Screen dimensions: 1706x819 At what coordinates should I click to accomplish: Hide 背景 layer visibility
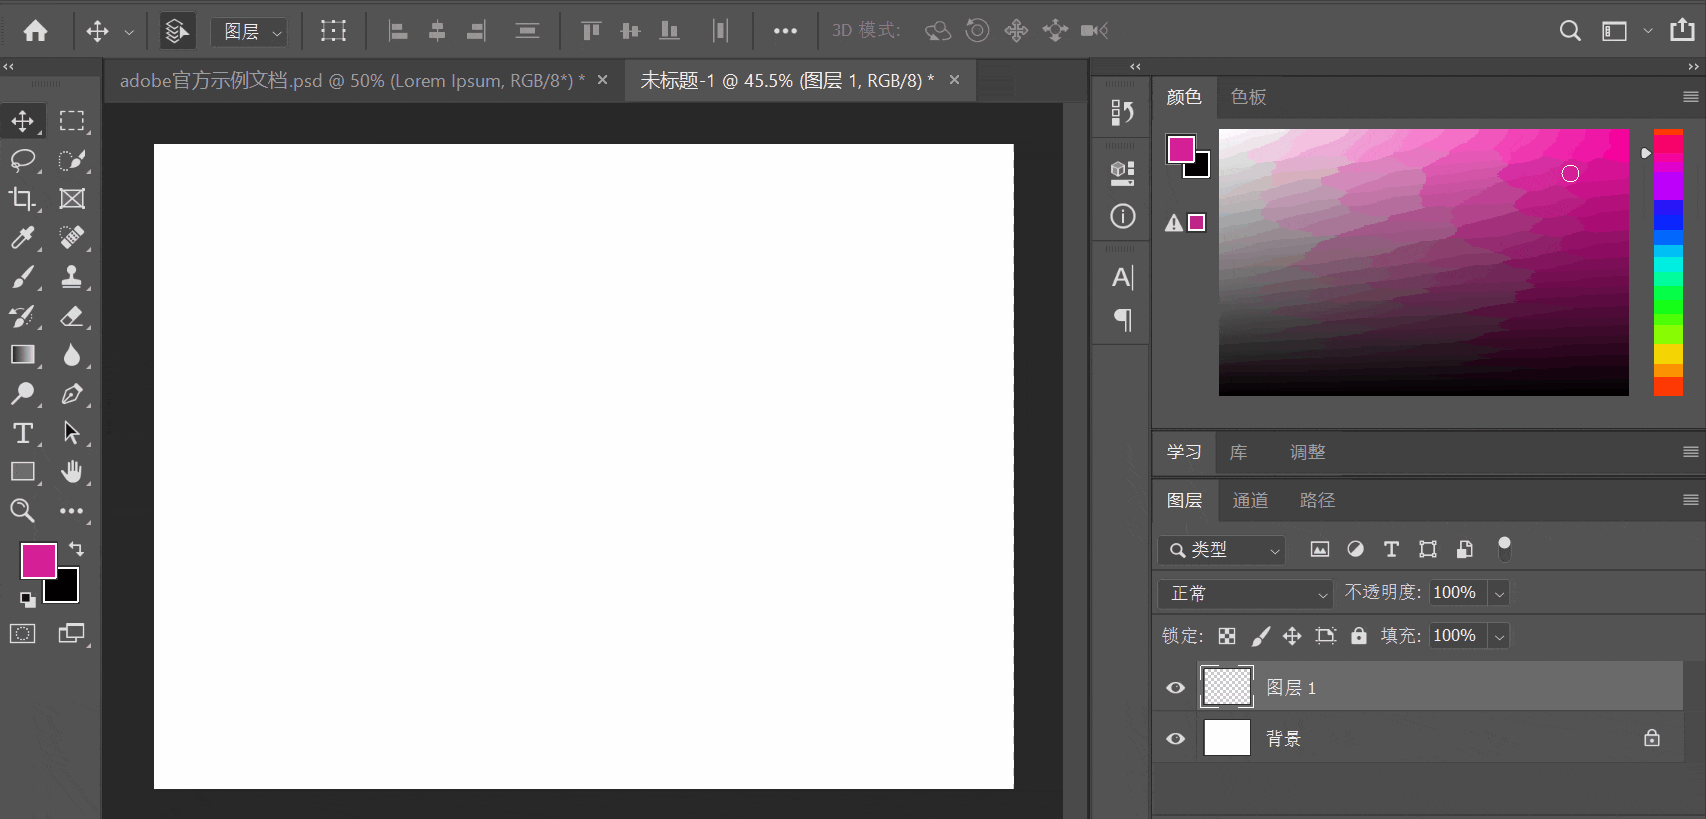click(1176, 739)
